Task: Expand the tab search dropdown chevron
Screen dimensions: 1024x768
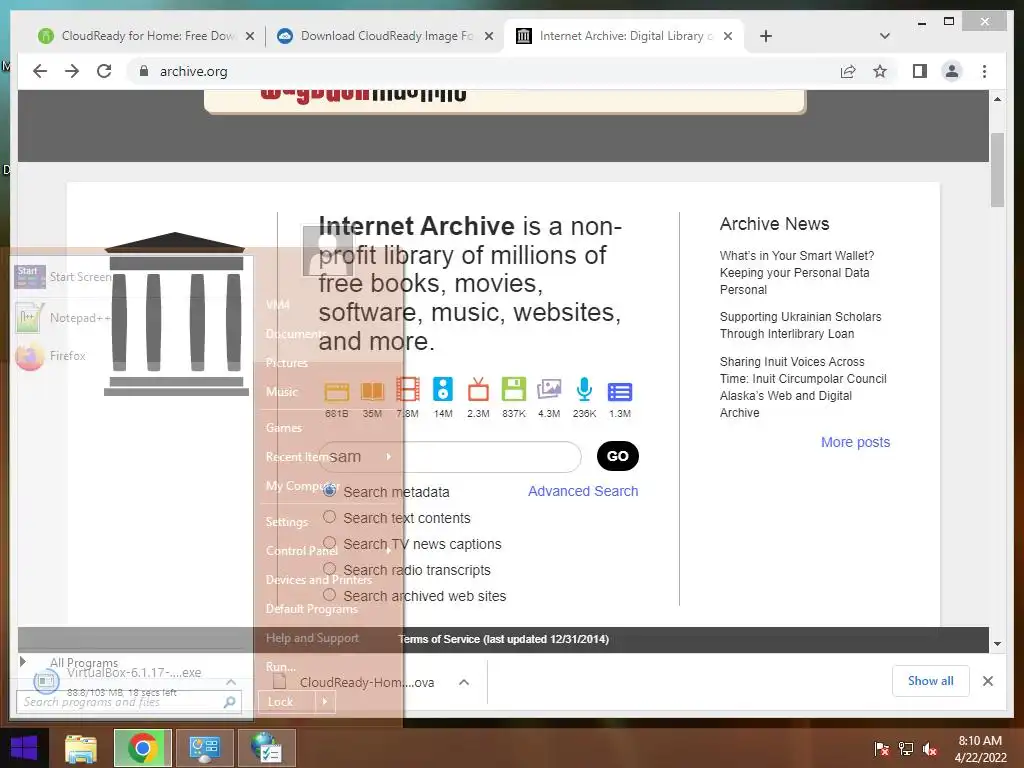Action: tap(885, 36)
